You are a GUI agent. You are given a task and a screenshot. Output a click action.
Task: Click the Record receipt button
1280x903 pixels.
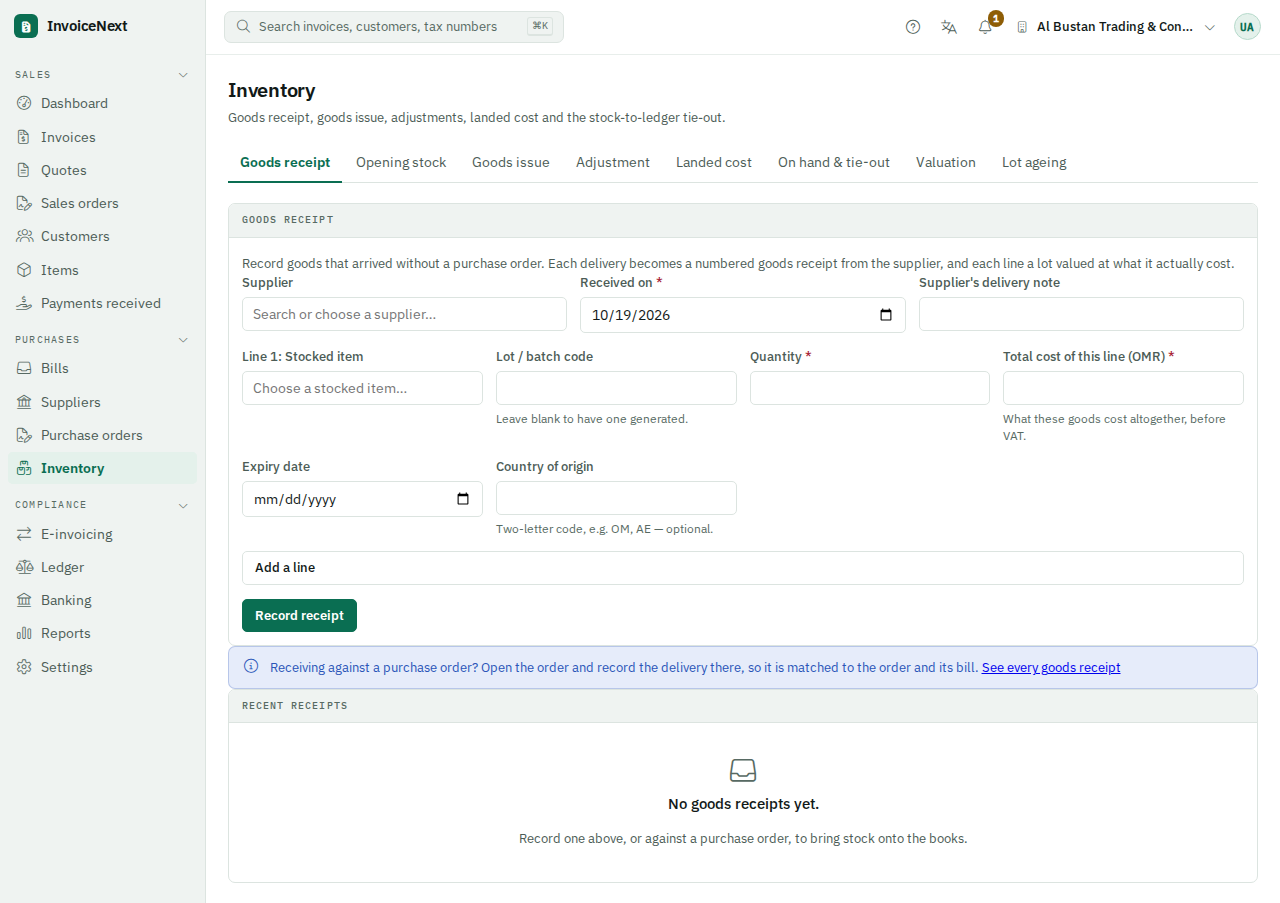[x=299, y=616]
